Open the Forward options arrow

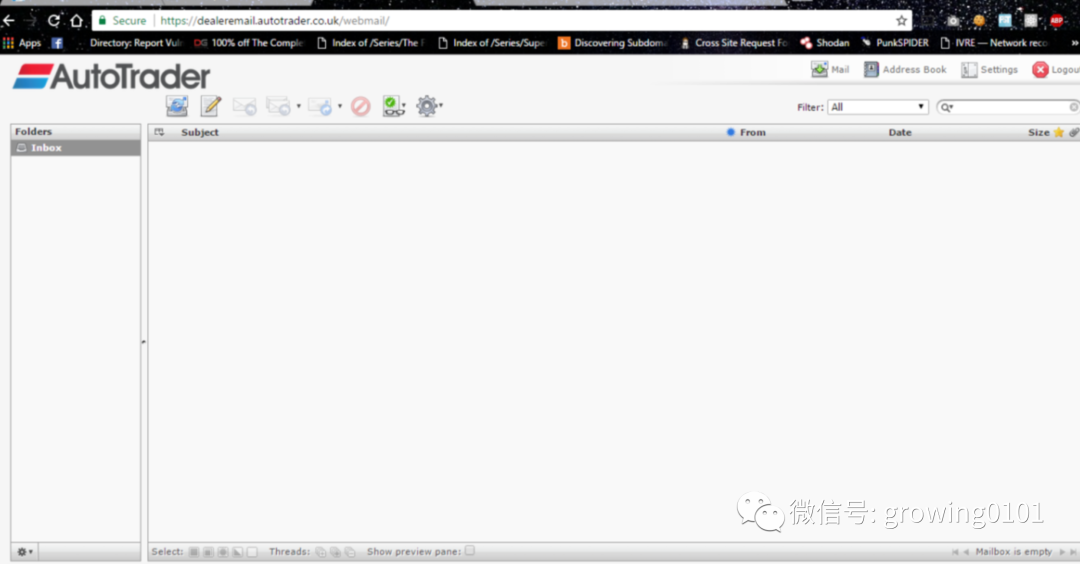[x=340, y=107]
